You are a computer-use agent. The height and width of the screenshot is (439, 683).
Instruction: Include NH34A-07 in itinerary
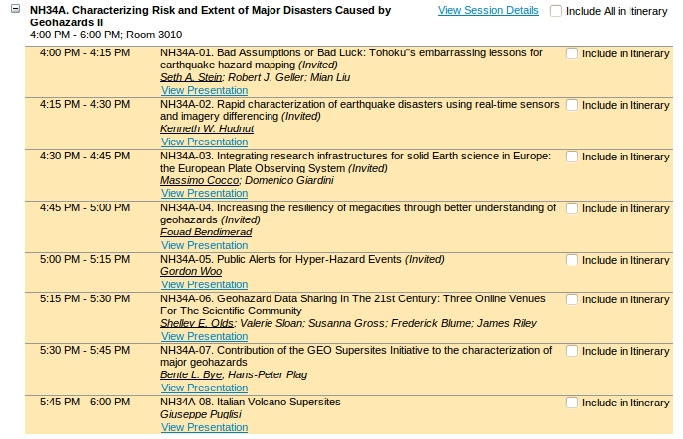pos(572,352)
